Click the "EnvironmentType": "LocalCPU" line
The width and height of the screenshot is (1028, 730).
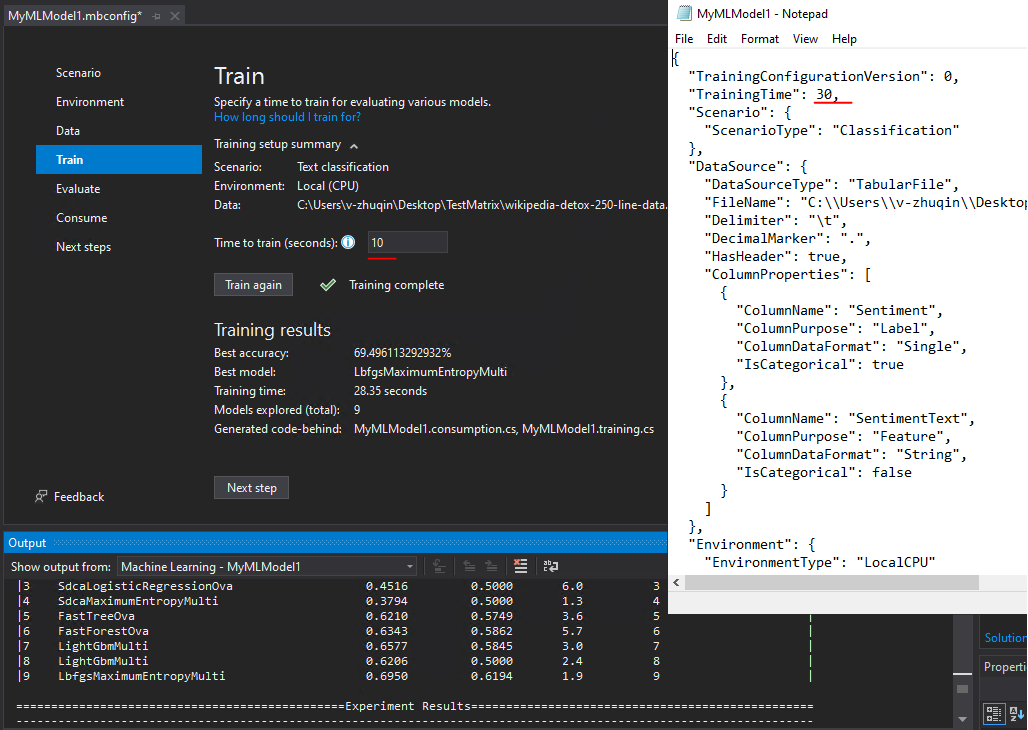[819, 562]
